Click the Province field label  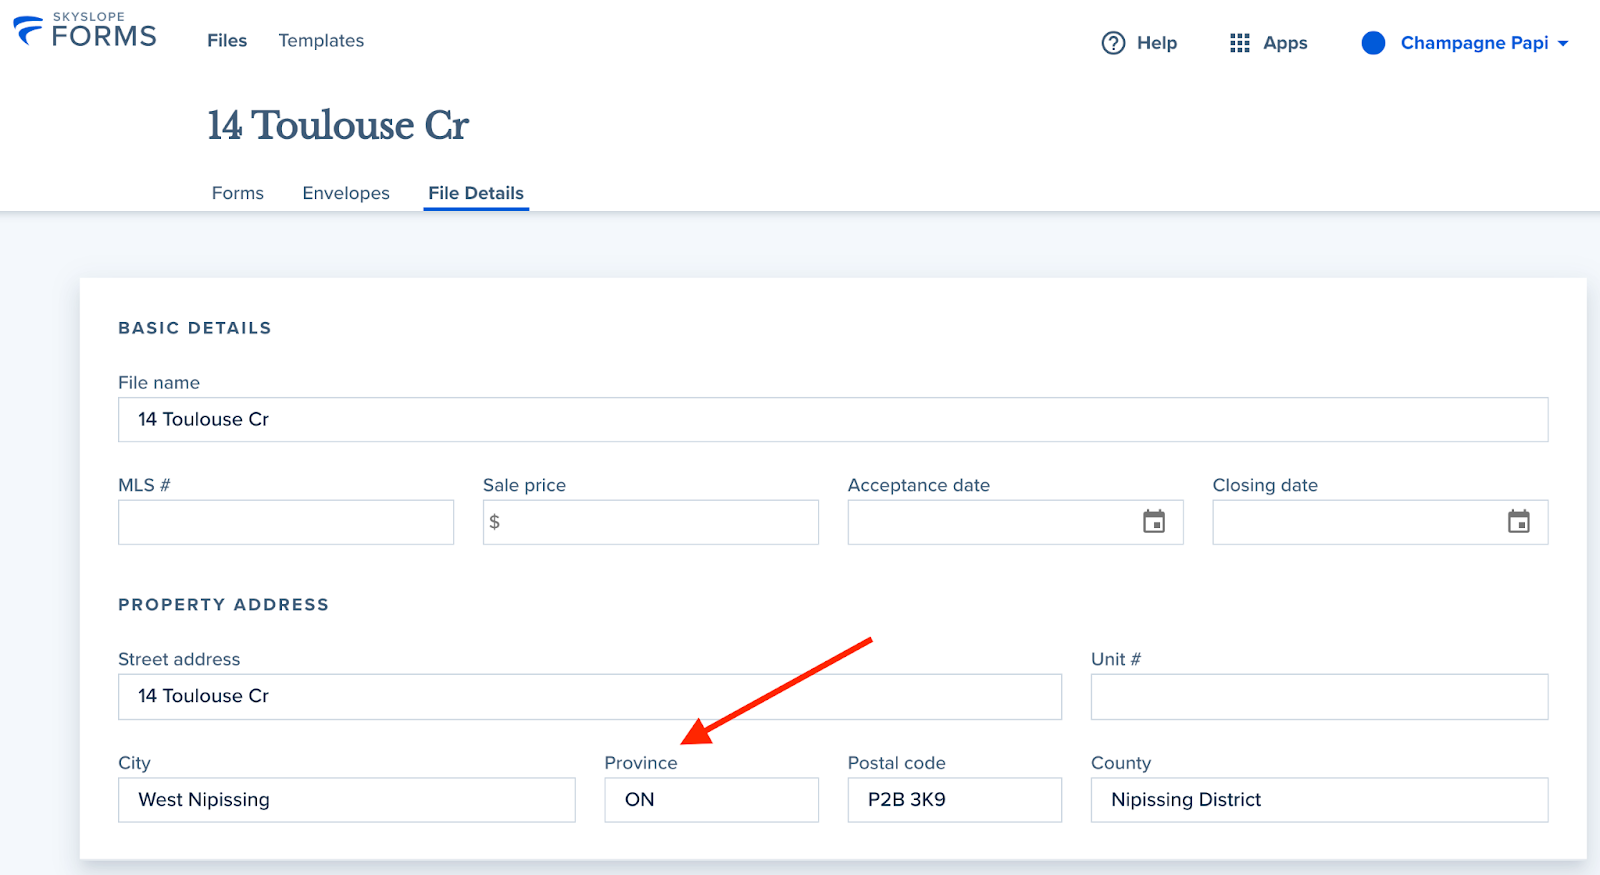point(641,763)
